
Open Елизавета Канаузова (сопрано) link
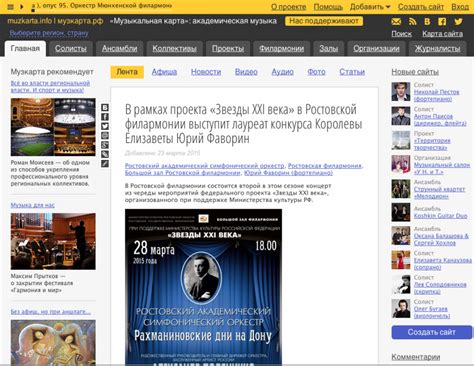tap(443, 264)
